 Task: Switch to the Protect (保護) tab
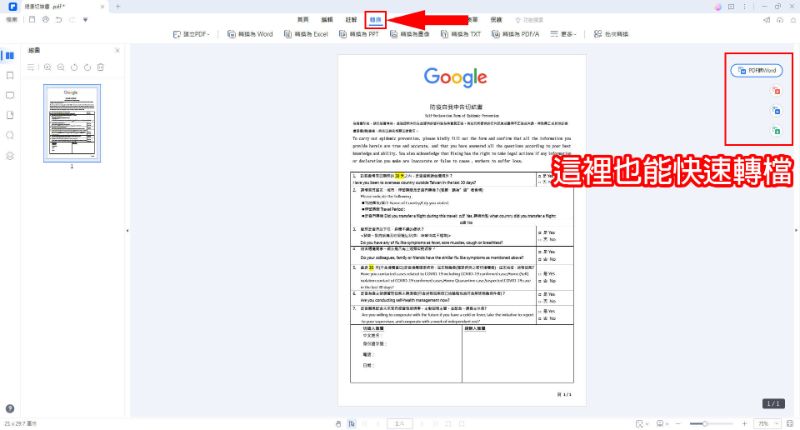coord(496,19)
